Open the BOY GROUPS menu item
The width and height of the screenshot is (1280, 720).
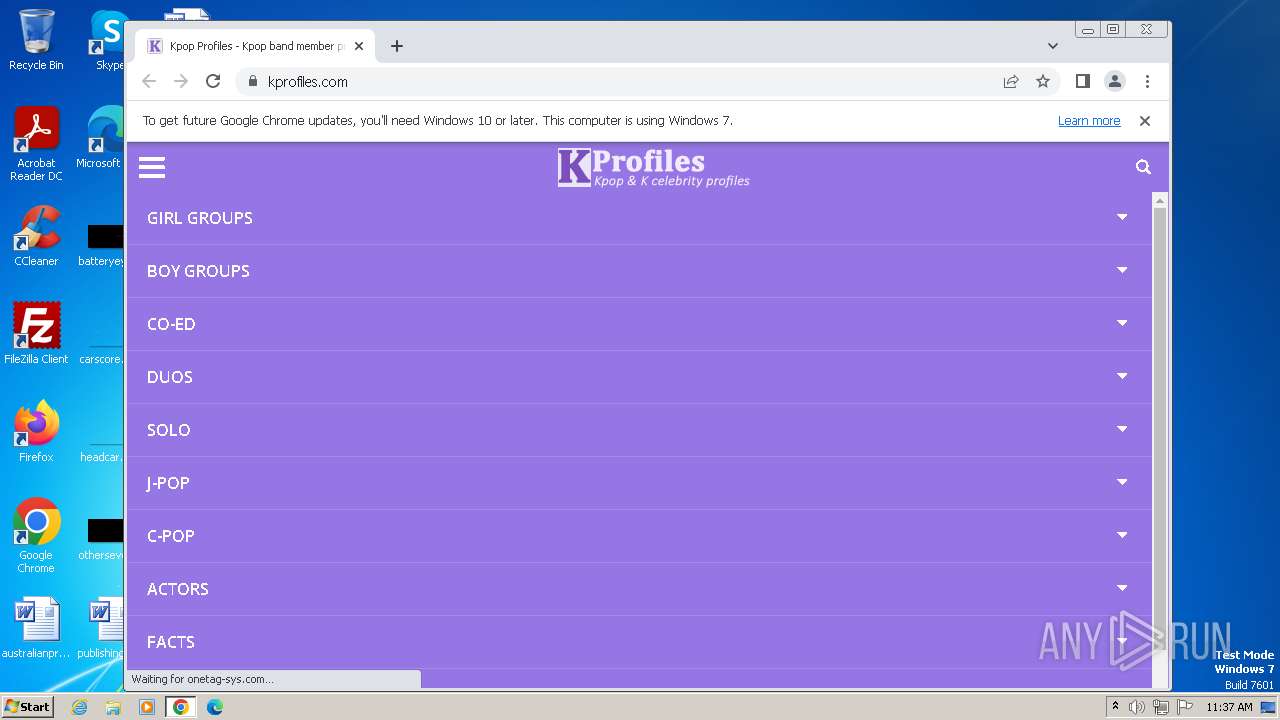[198, 271]
